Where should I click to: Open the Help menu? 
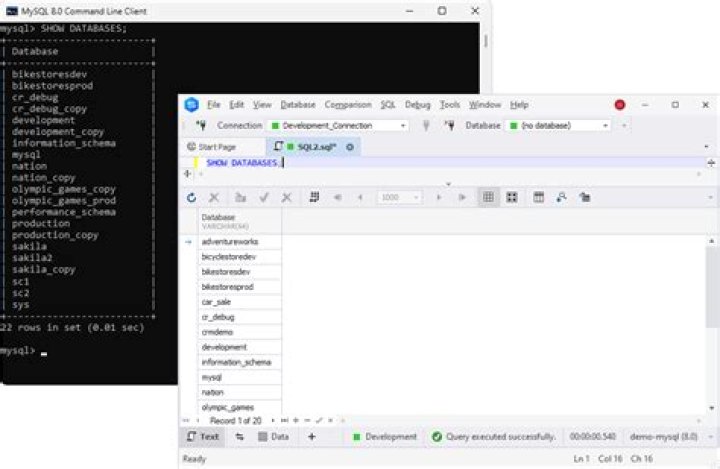[519, 105]
